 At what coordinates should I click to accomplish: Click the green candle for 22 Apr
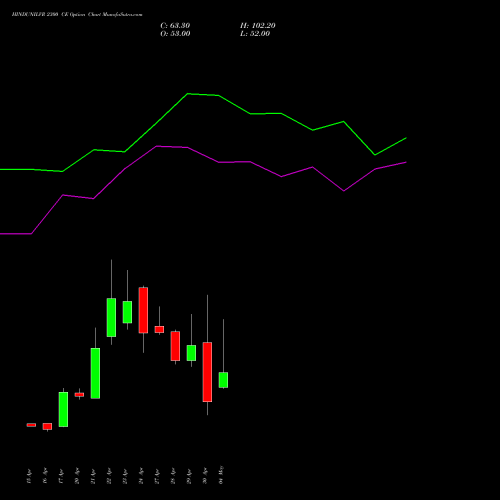[x=111, y=317]
